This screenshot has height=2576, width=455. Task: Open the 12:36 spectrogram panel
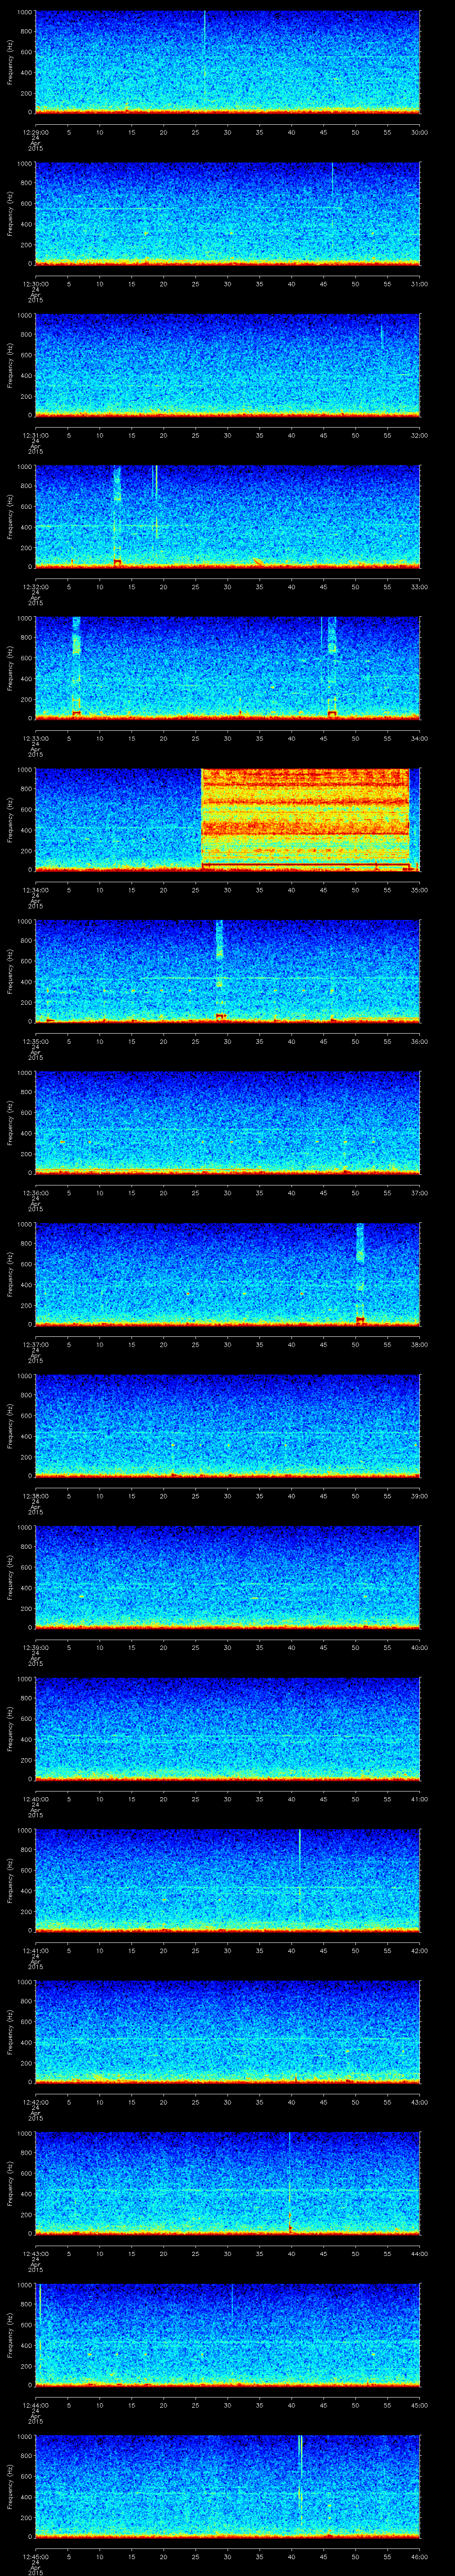(x=227, y=1122)
